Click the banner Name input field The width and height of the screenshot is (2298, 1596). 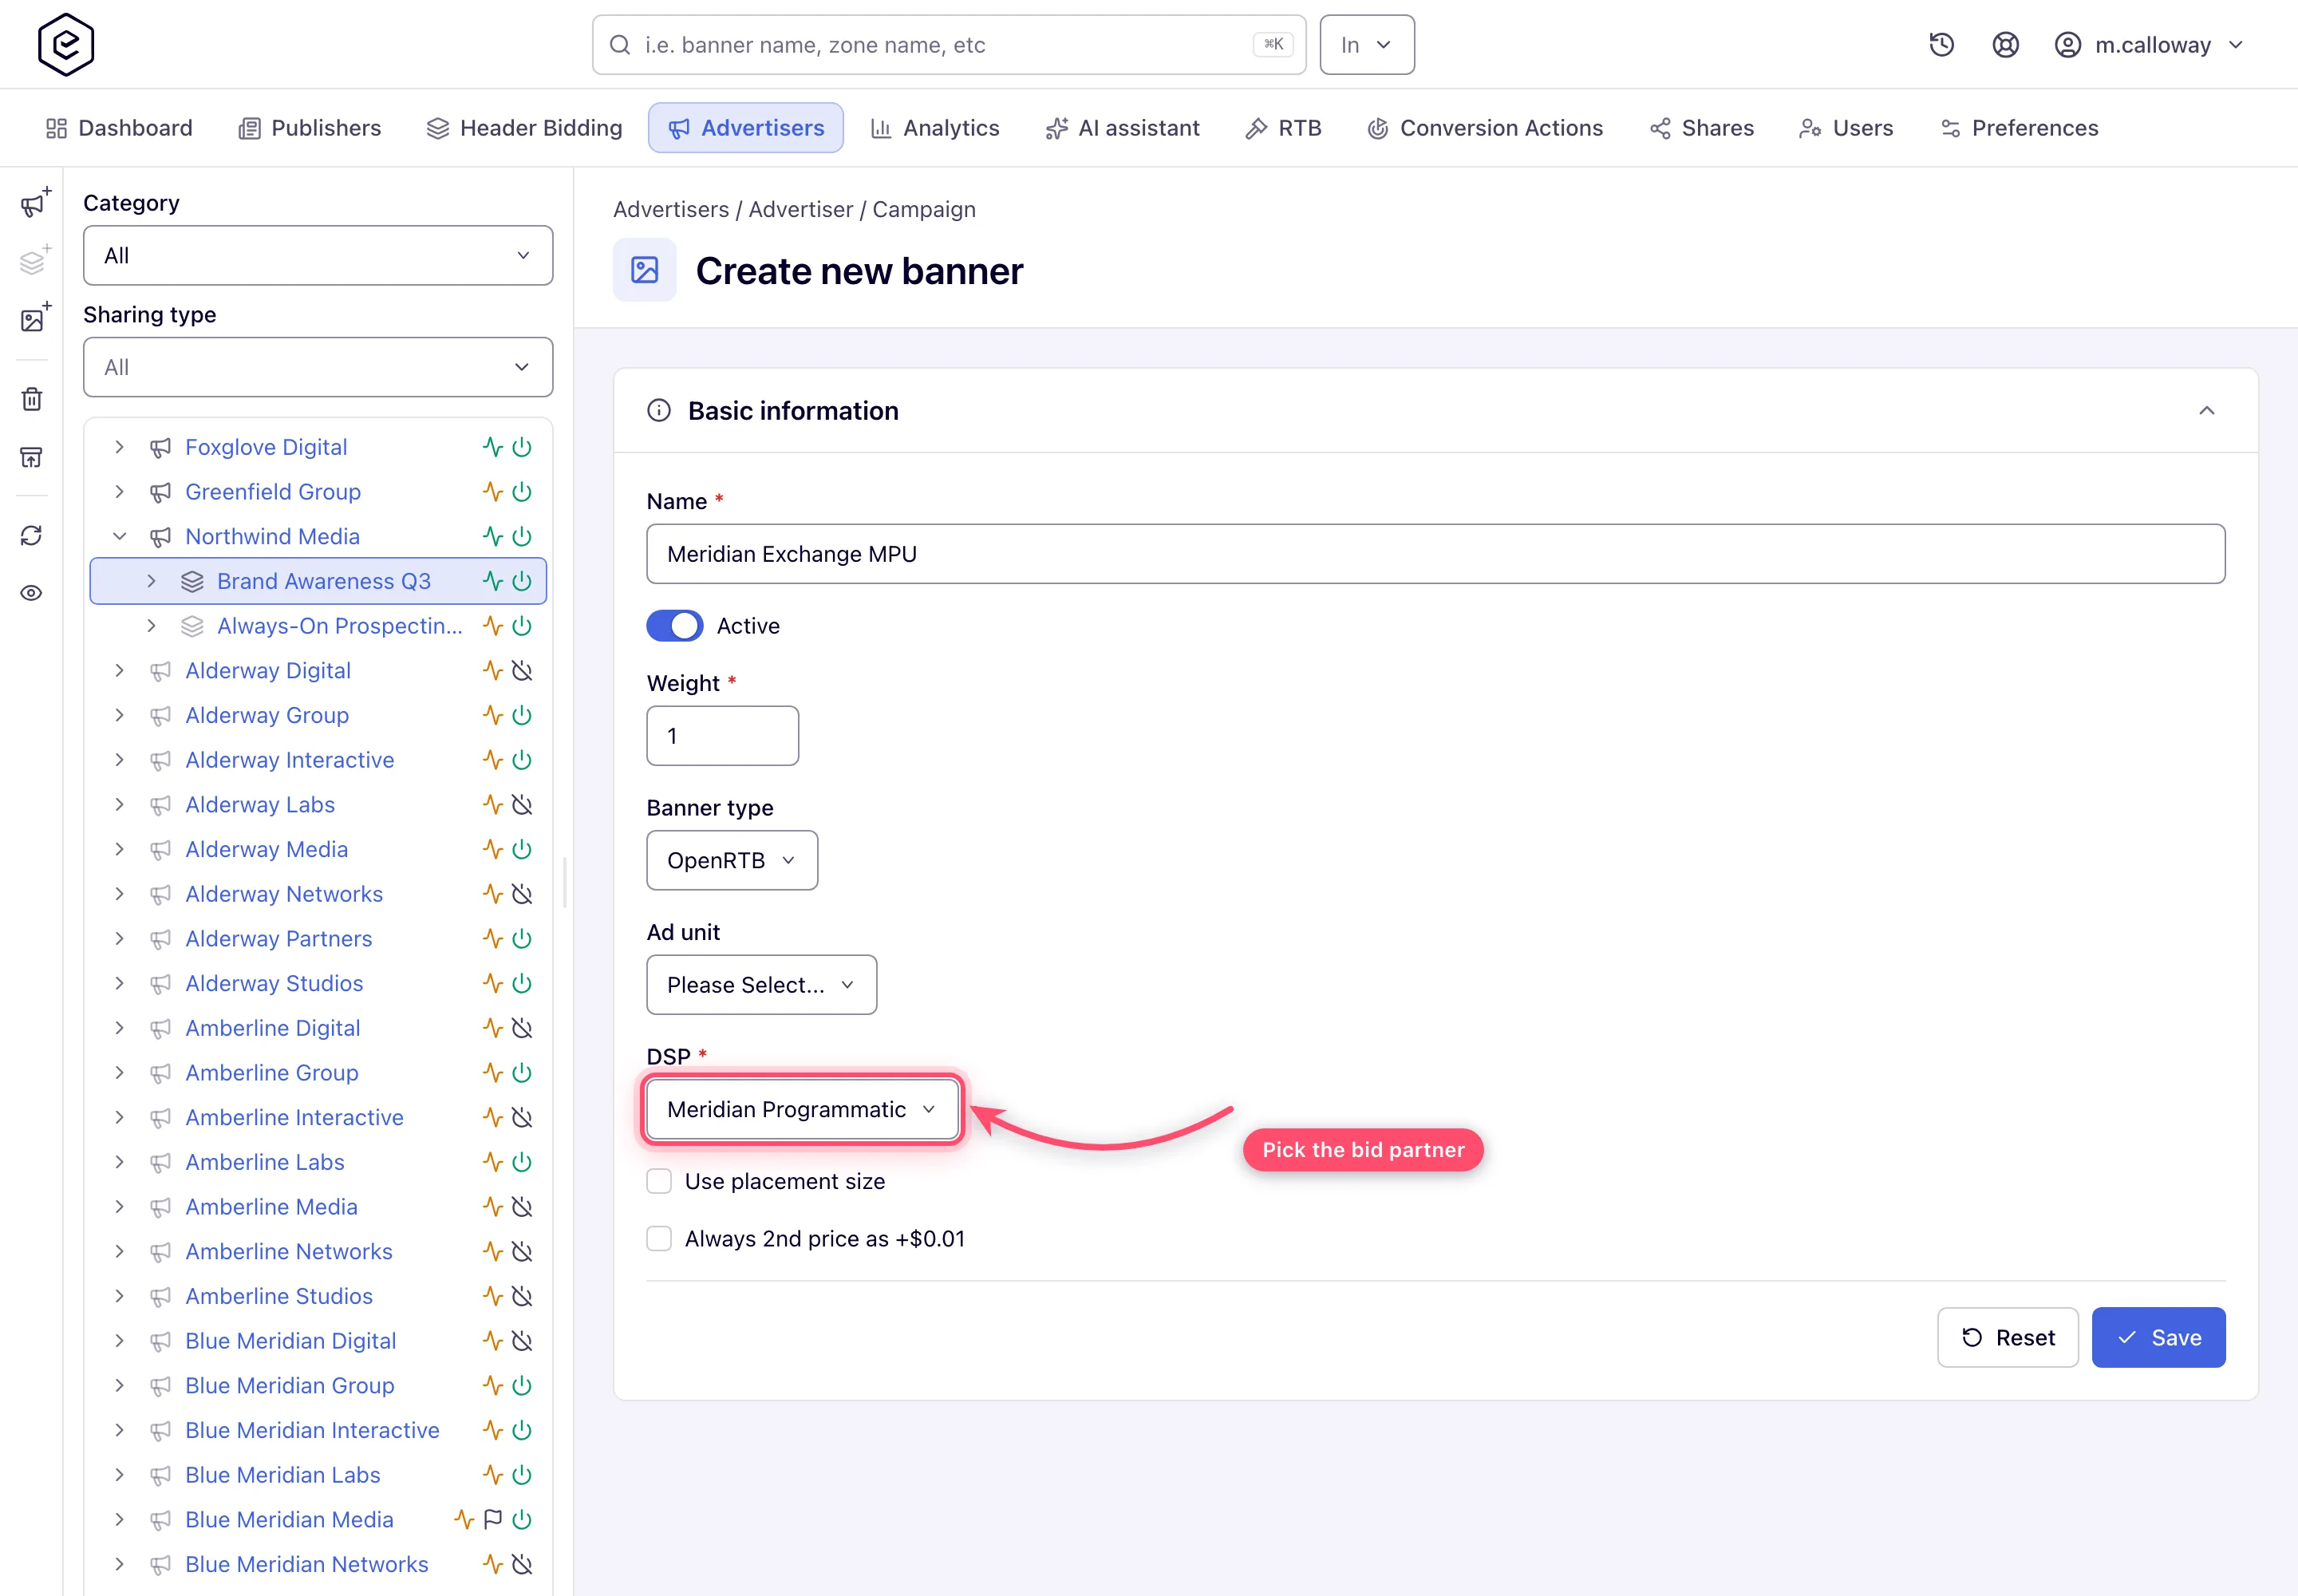pos(1436,554)
